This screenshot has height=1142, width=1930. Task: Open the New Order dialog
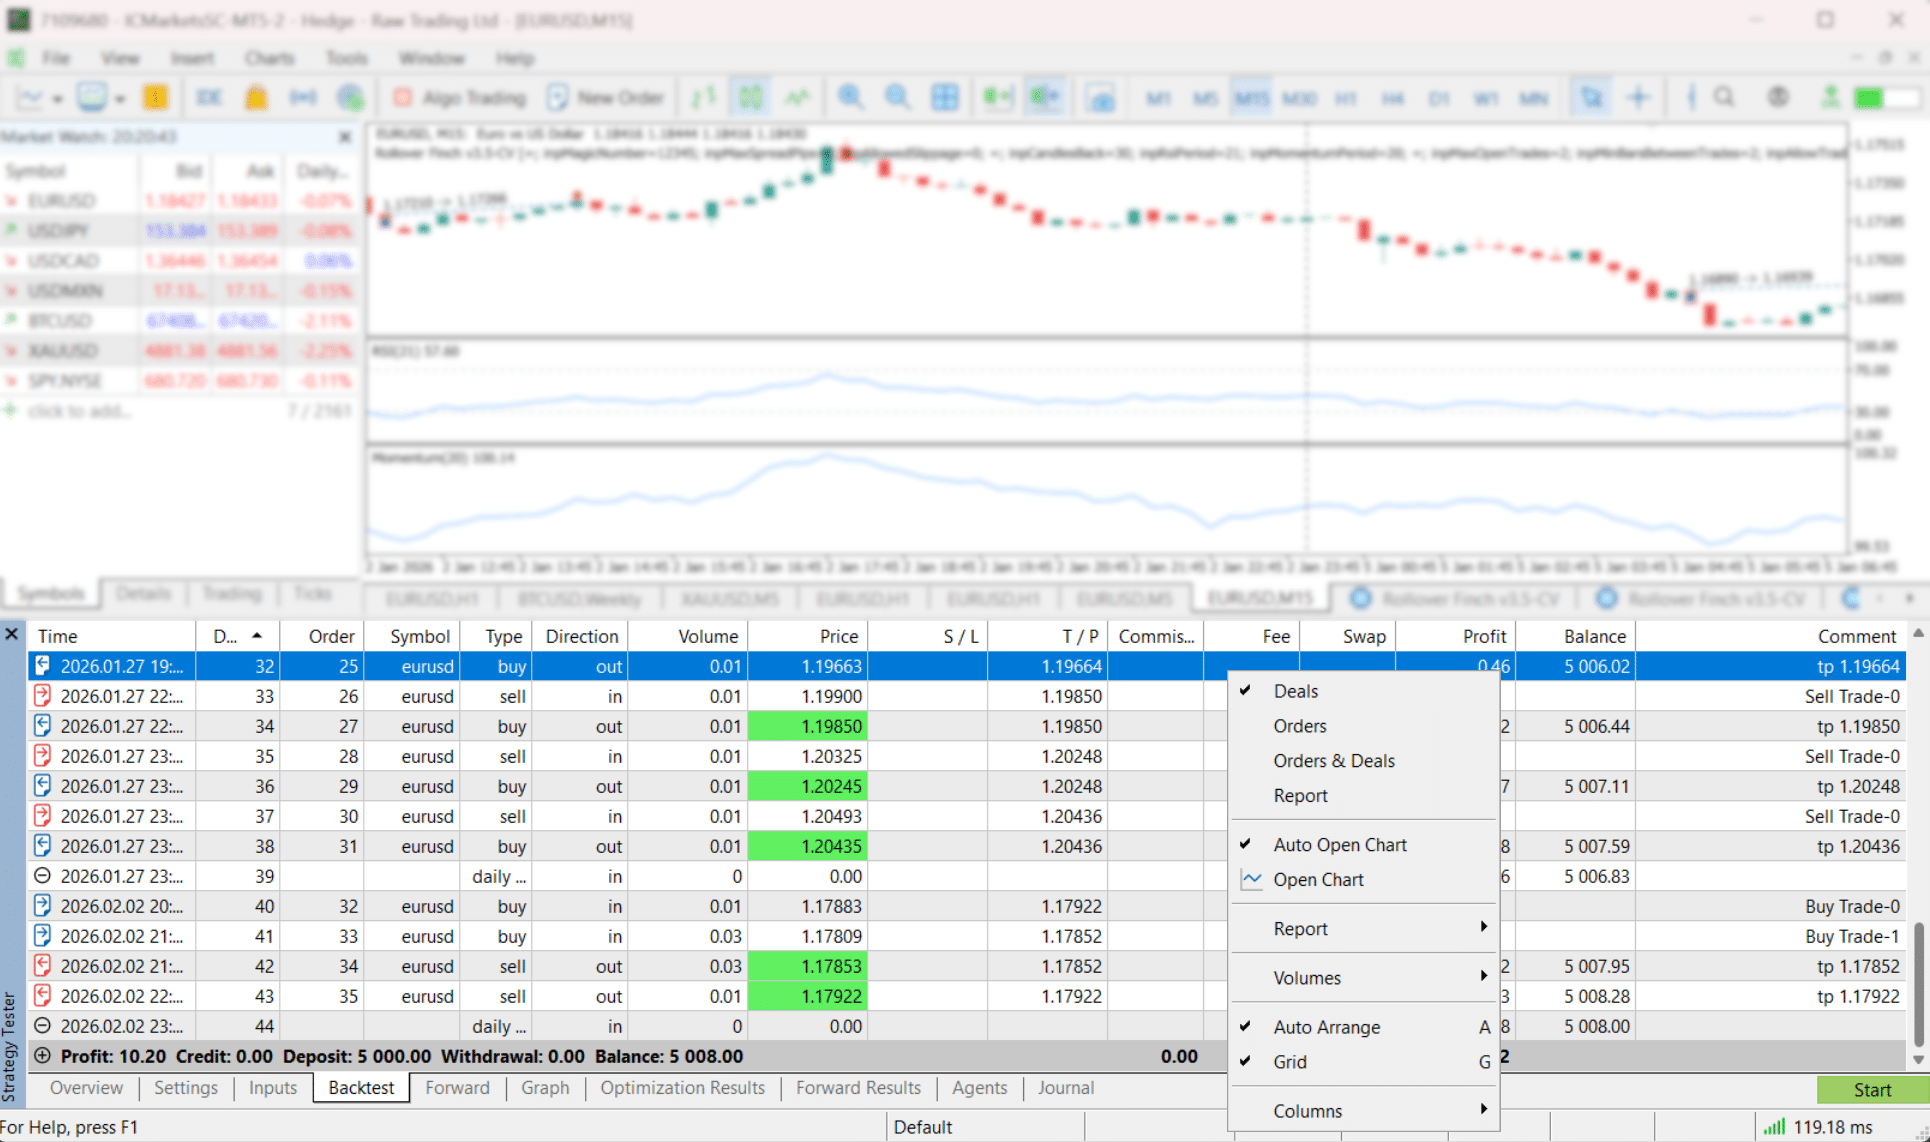point(606,97)
